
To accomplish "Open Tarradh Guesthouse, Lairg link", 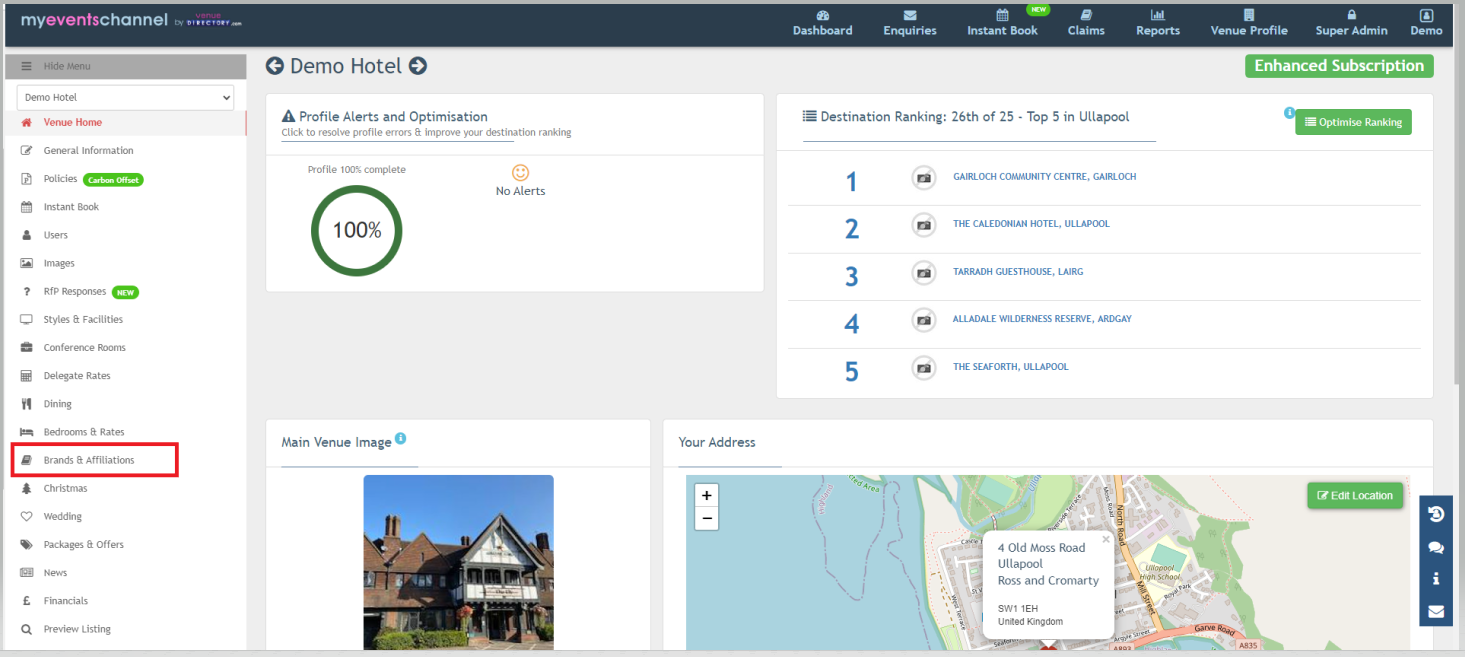I will click(1018, 272).
